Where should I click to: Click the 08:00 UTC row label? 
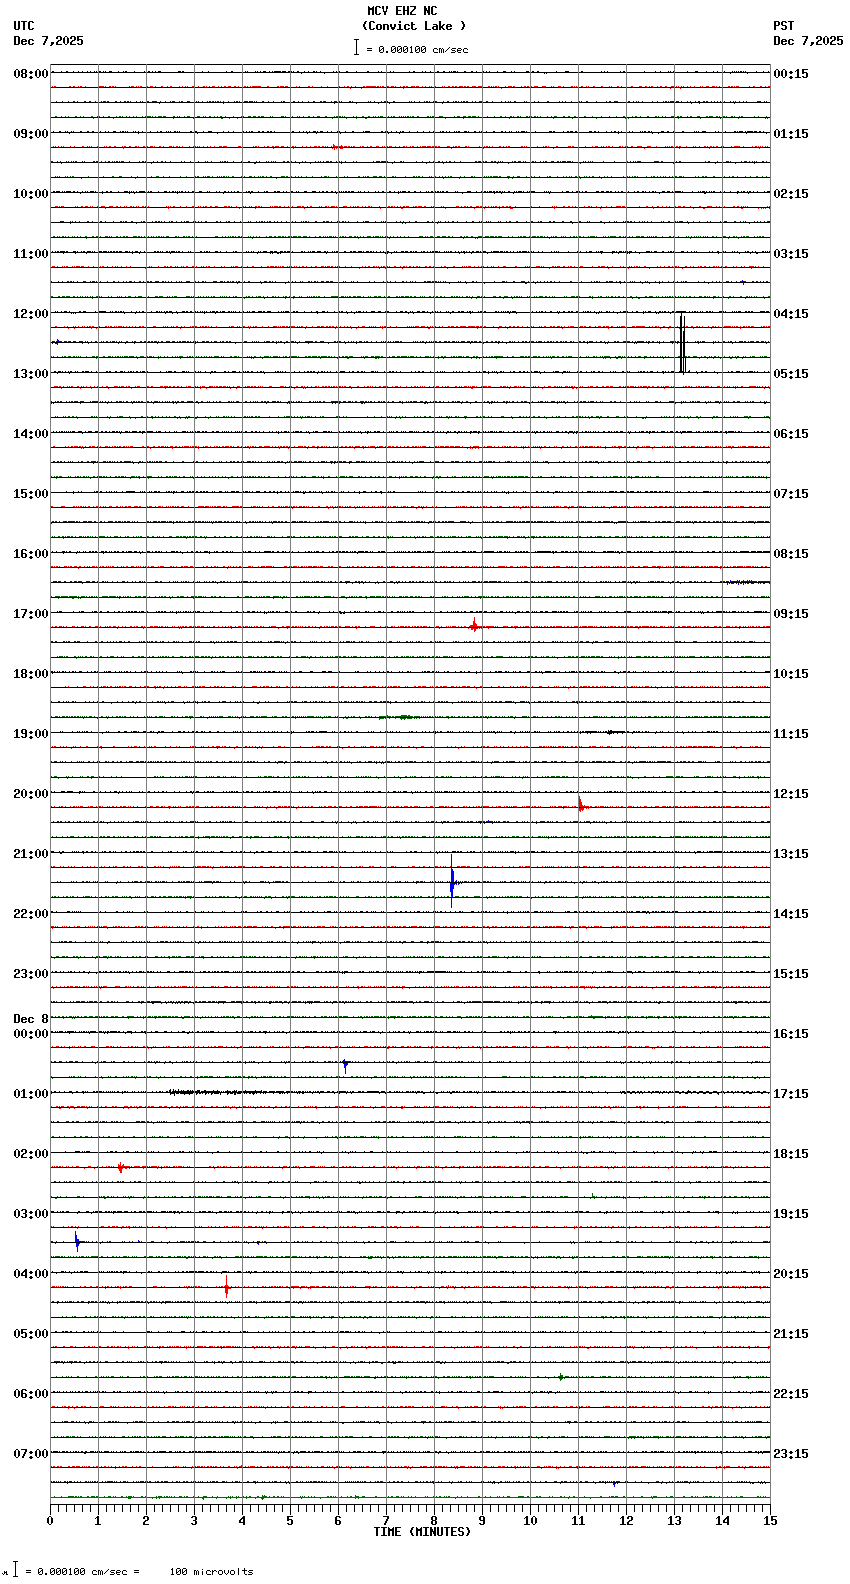30,74
